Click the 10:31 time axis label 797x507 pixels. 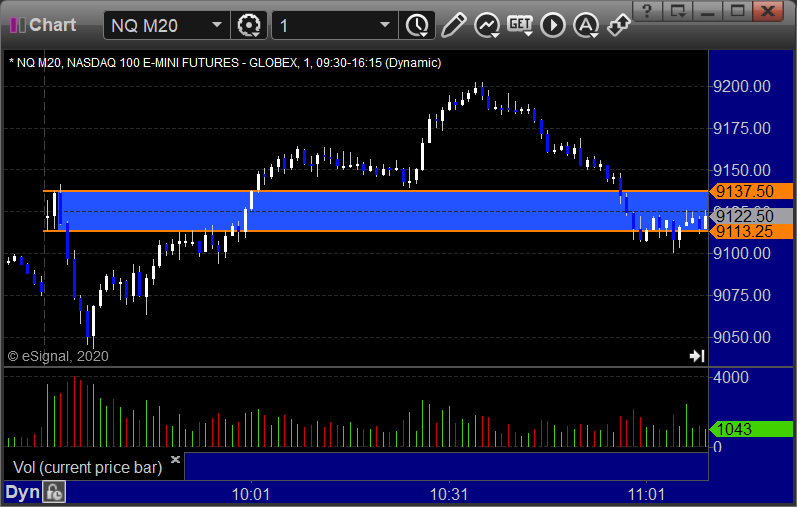[449, 494]
